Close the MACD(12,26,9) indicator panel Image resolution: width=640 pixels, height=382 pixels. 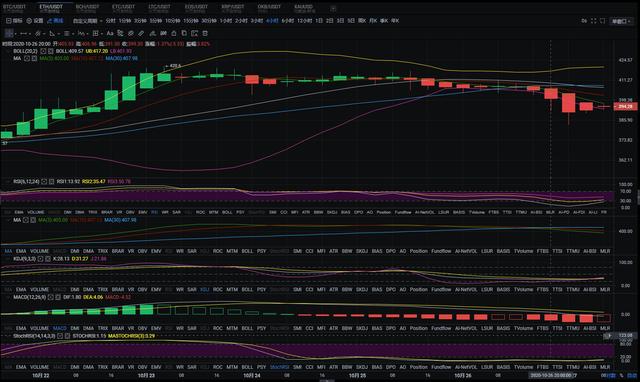pyautogui.click(x=58, y=297)
